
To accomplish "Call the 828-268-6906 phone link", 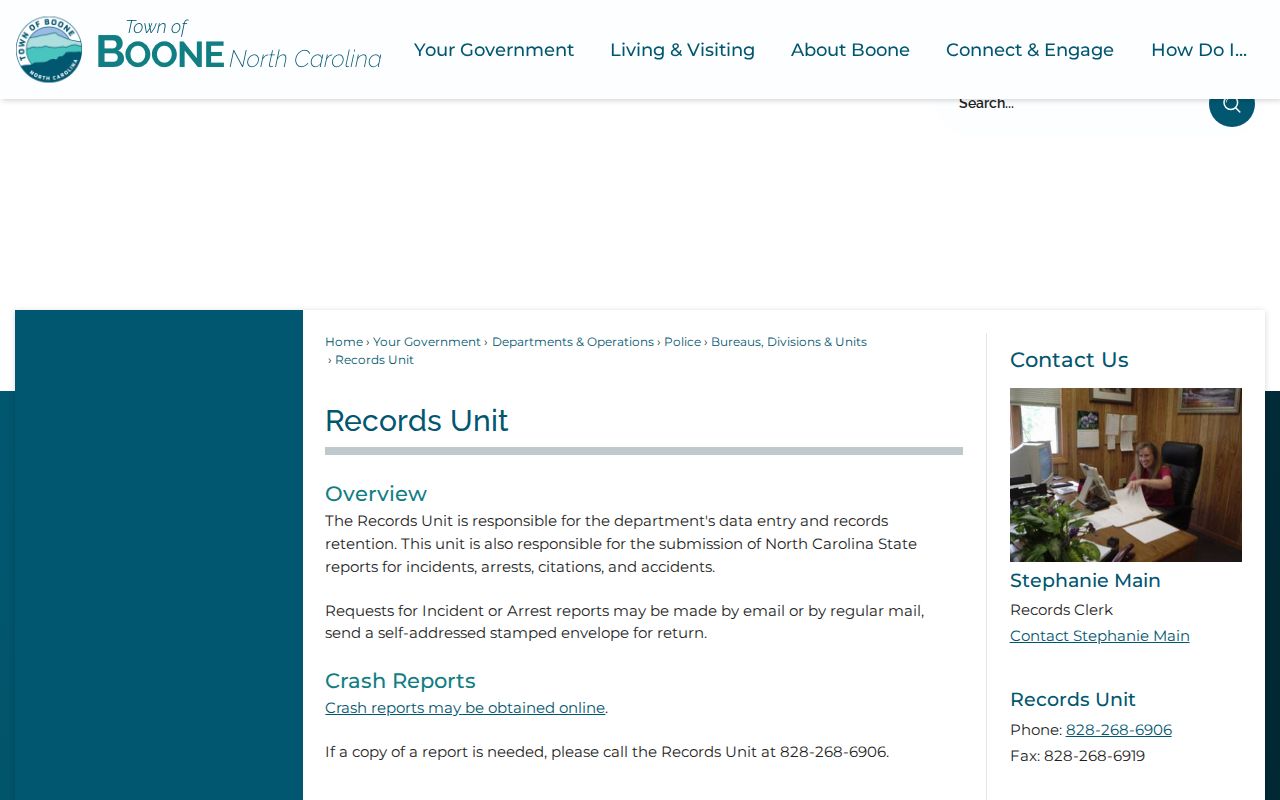I will coord(1119,730).
